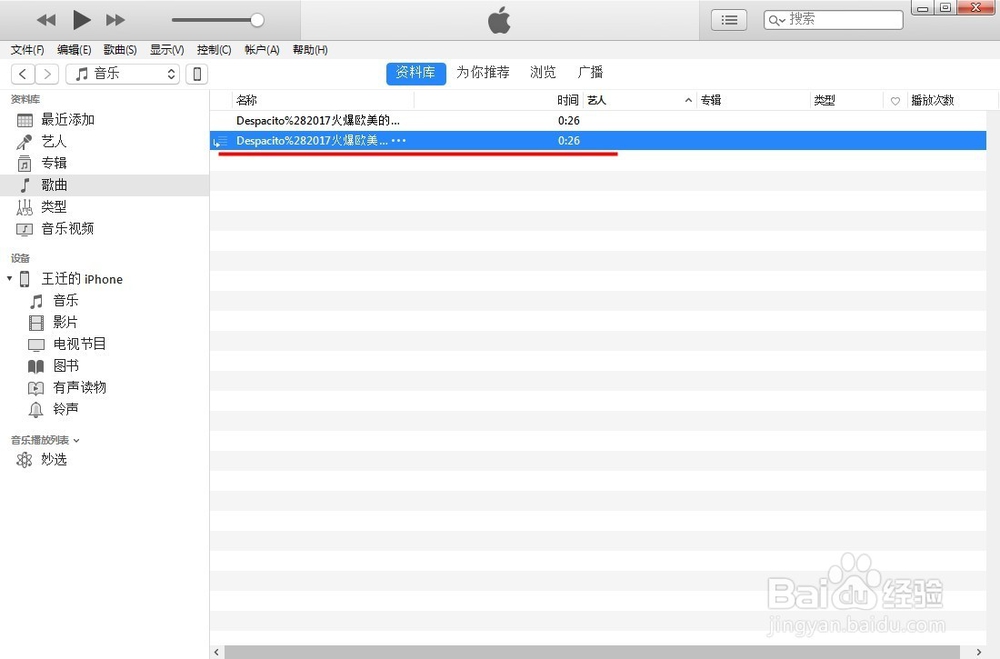Open 有声读物 under the iPhone device
This screenshot has width=1000, height=659.
point(79,387)
